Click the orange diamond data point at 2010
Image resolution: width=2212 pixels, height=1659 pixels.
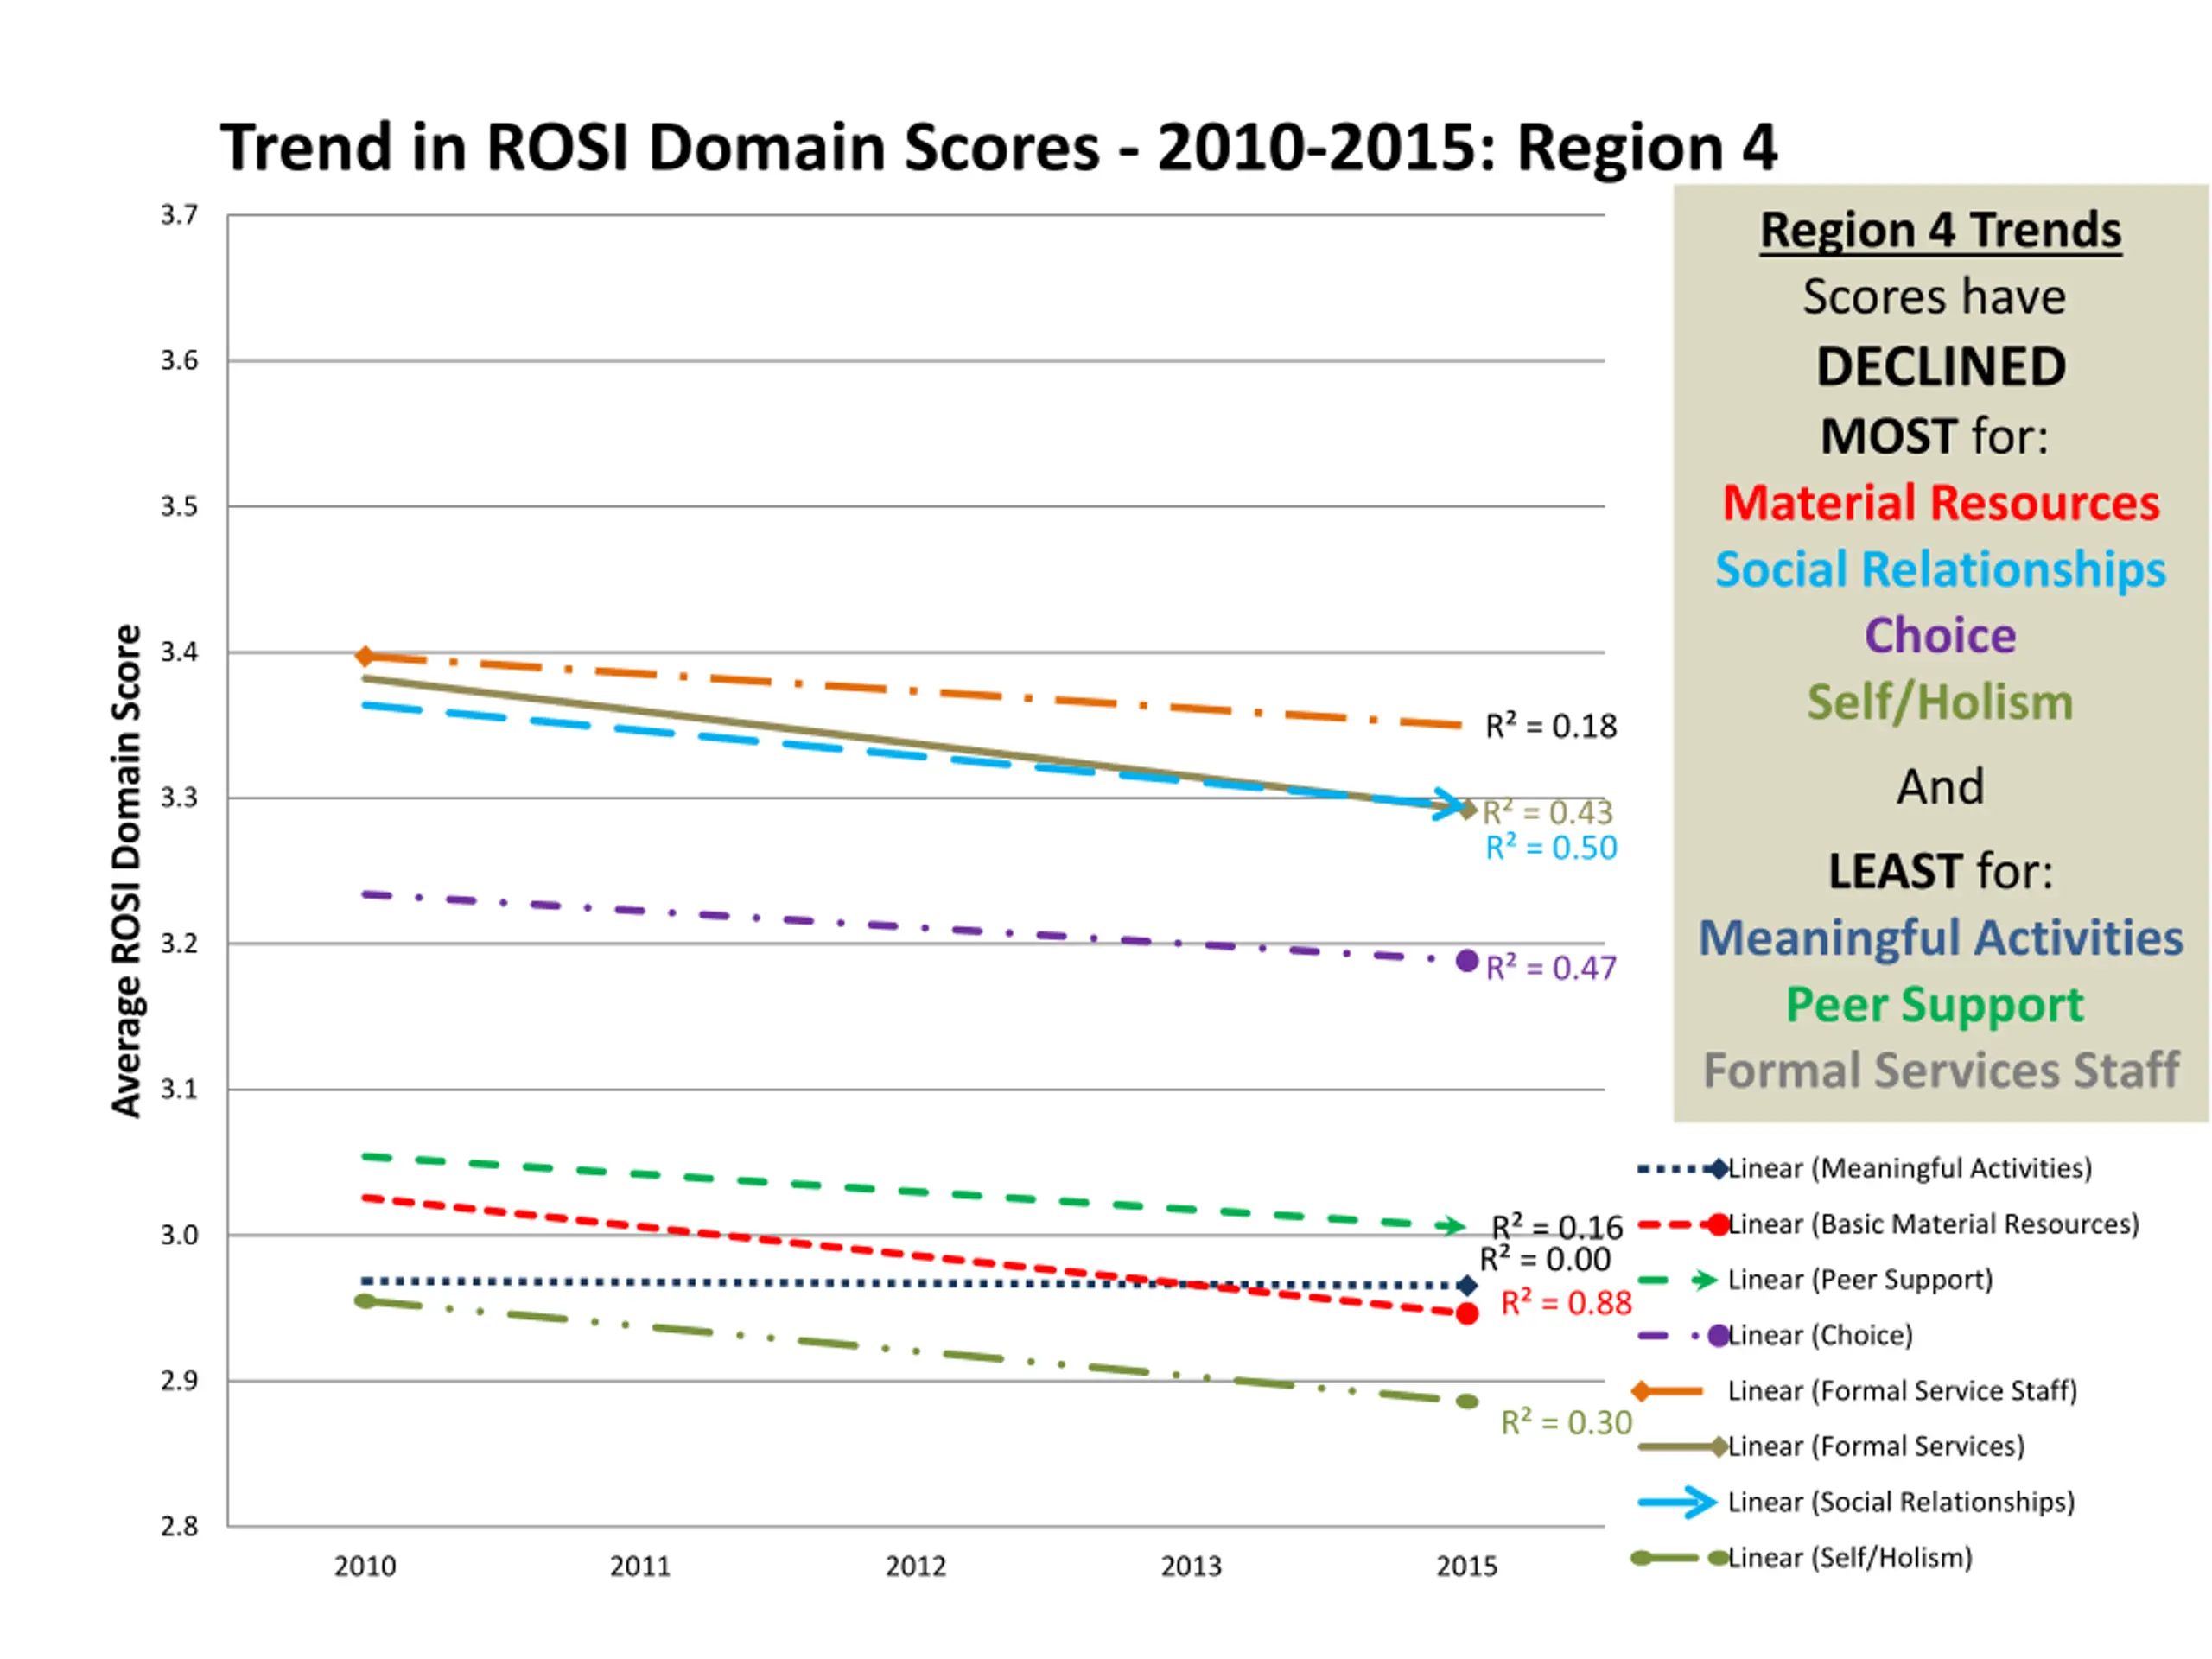pyautogui.click(x=365, y=656)
